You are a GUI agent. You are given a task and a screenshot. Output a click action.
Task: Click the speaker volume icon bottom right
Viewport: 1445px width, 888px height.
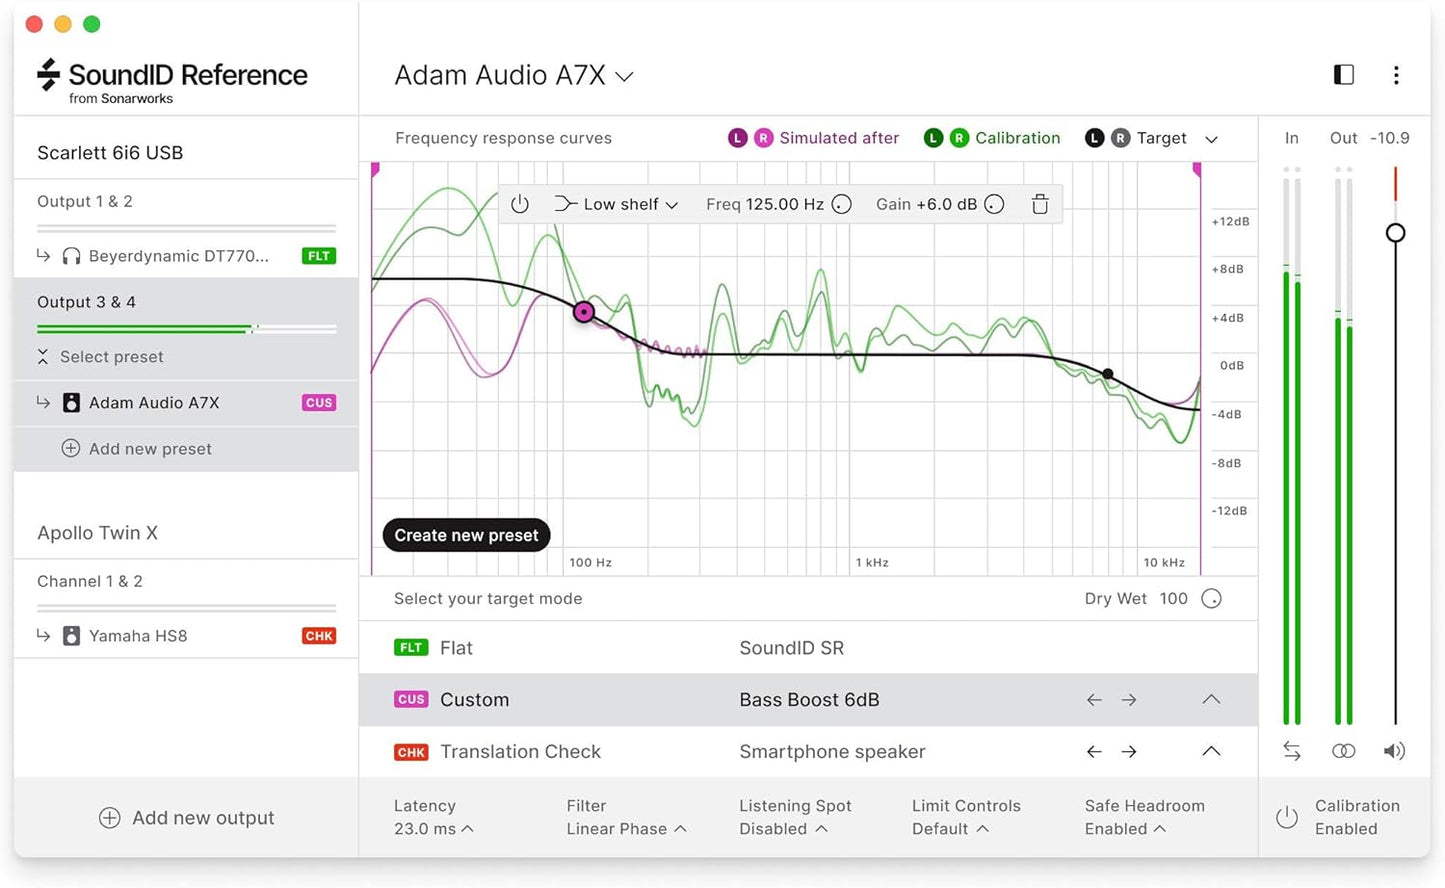(1395, 750)
